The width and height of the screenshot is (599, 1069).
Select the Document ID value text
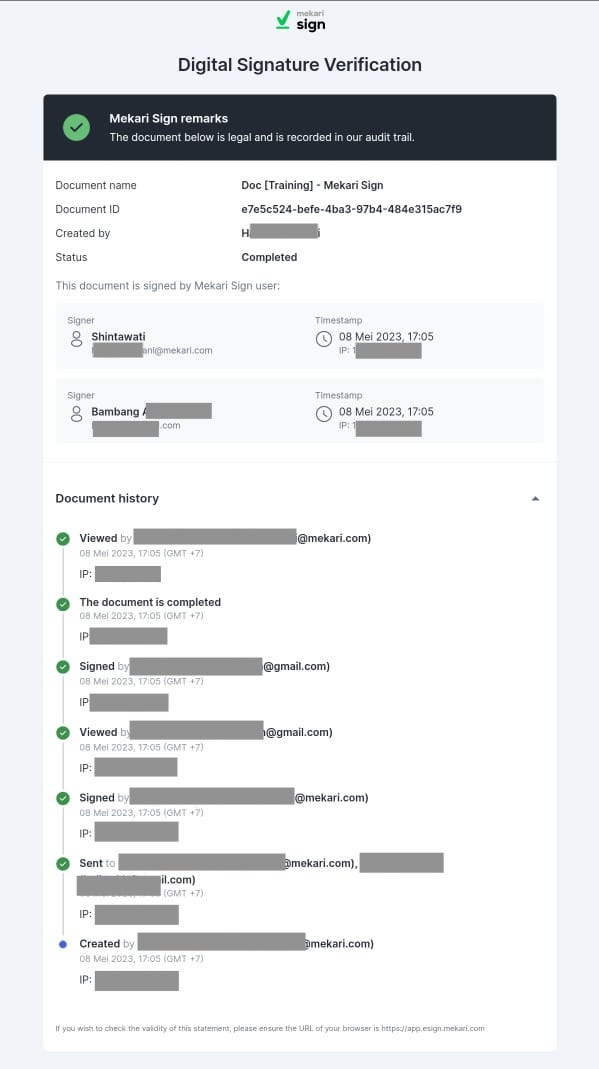[352, 209]
